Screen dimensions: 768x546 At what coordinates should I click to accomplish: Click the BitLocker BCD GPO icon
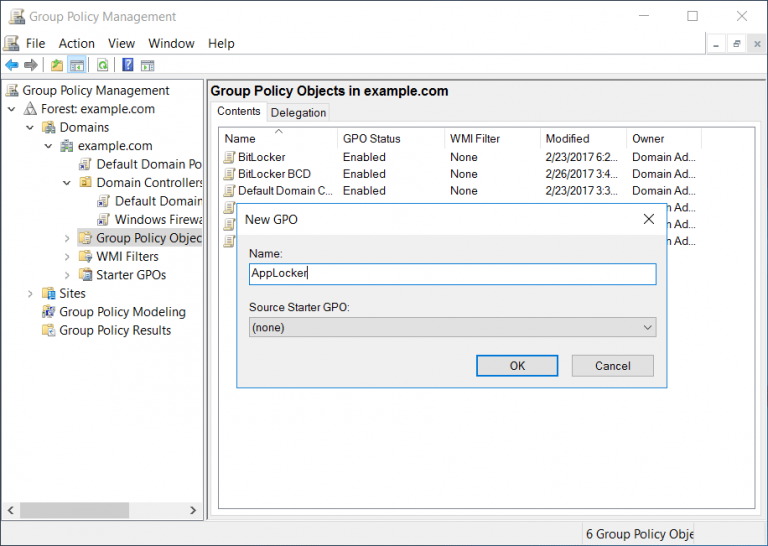pyautogui.click(x=229, y=174)
